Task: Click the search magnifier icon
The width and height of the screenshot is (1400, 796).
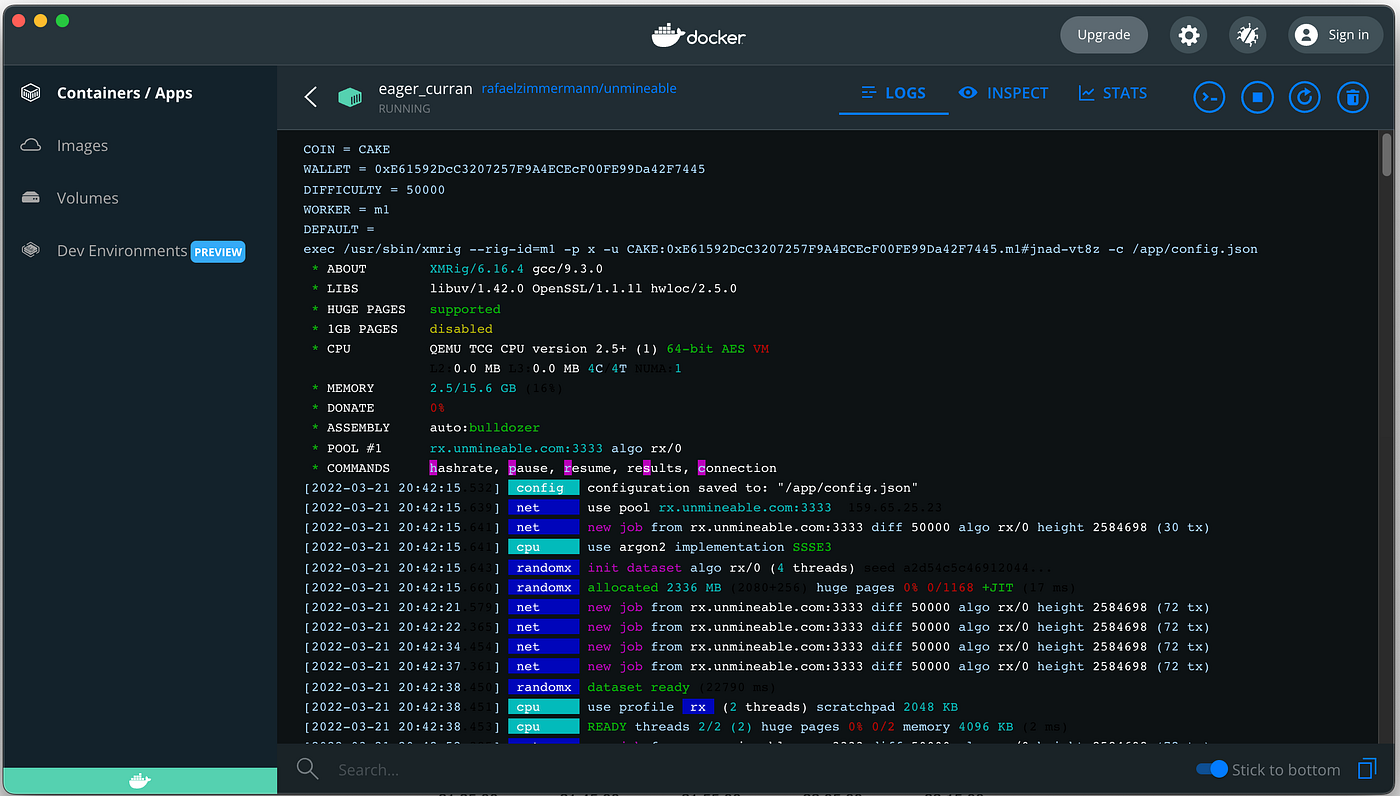Action: pos(308,769)
